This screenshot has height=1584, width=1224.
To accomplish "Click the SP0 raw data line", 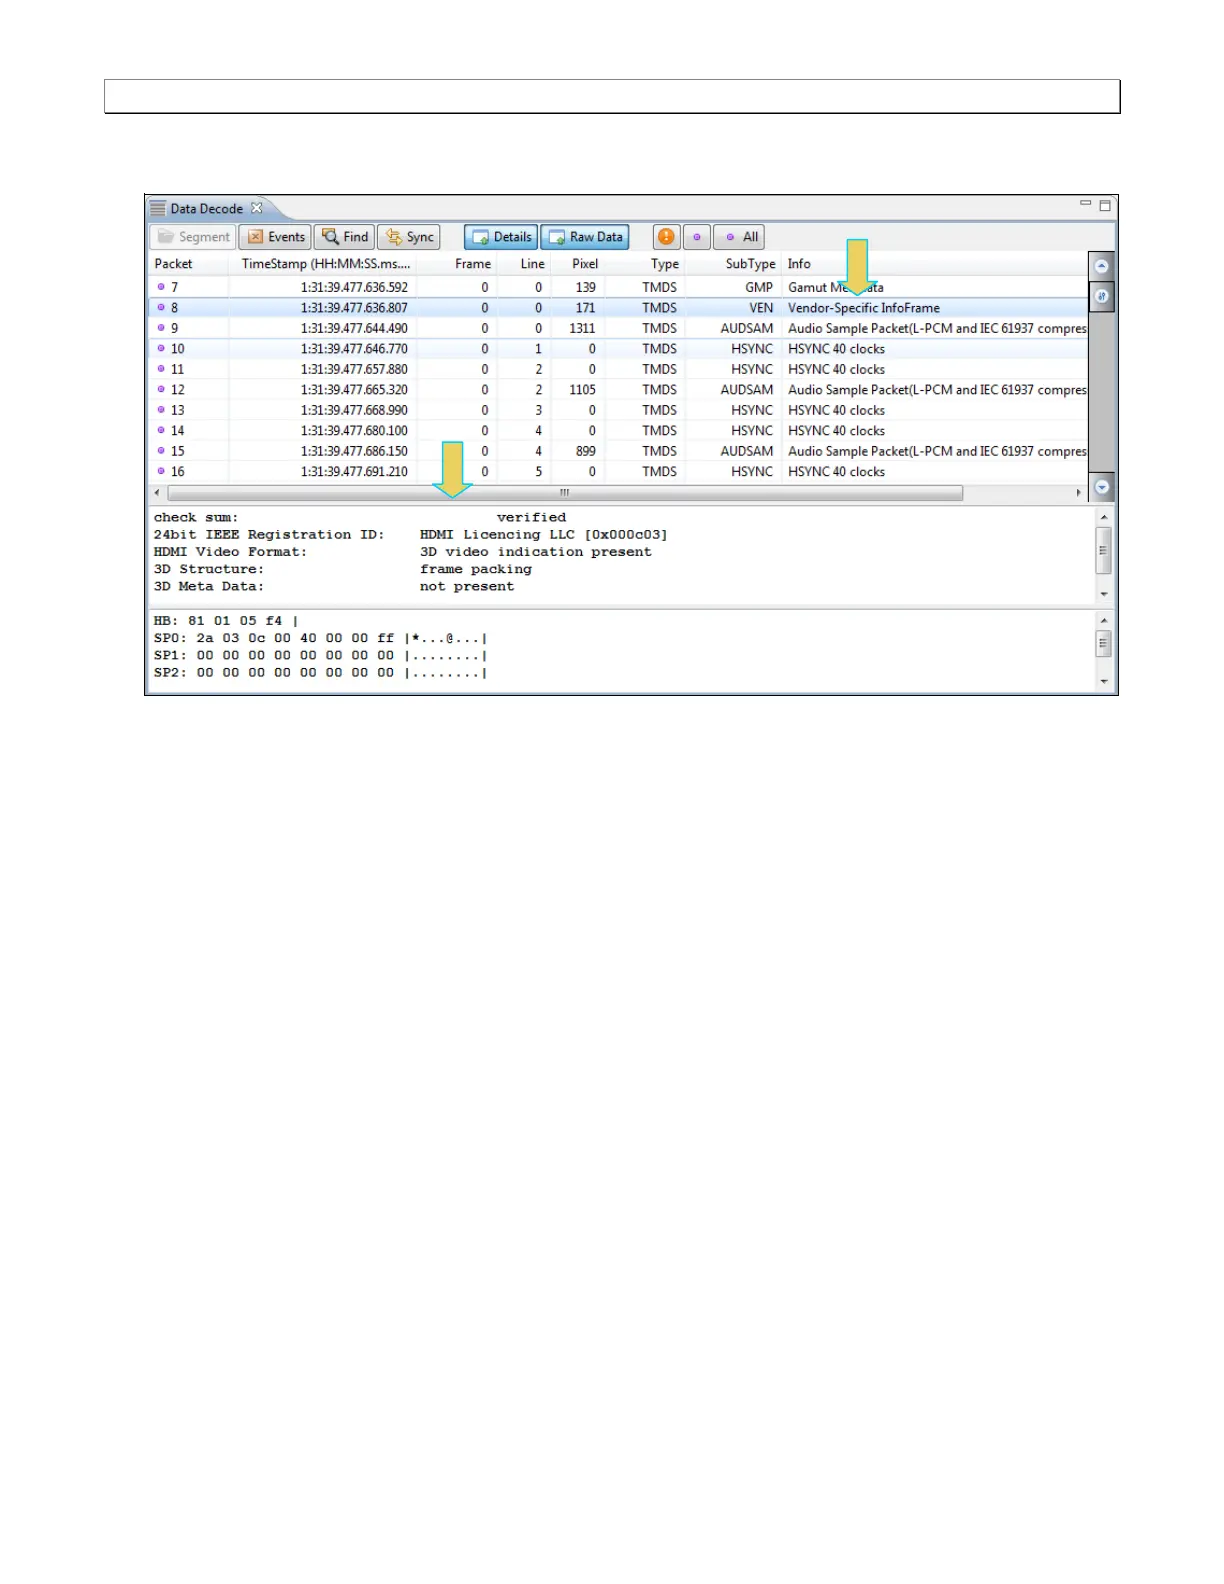I will (x=320, y=638).
